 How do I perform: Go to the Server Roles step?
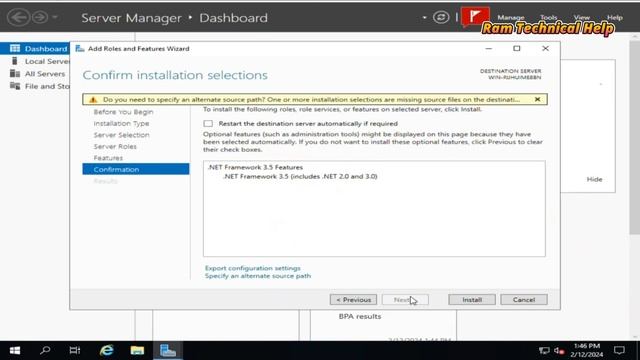click(x=115, y=146)
